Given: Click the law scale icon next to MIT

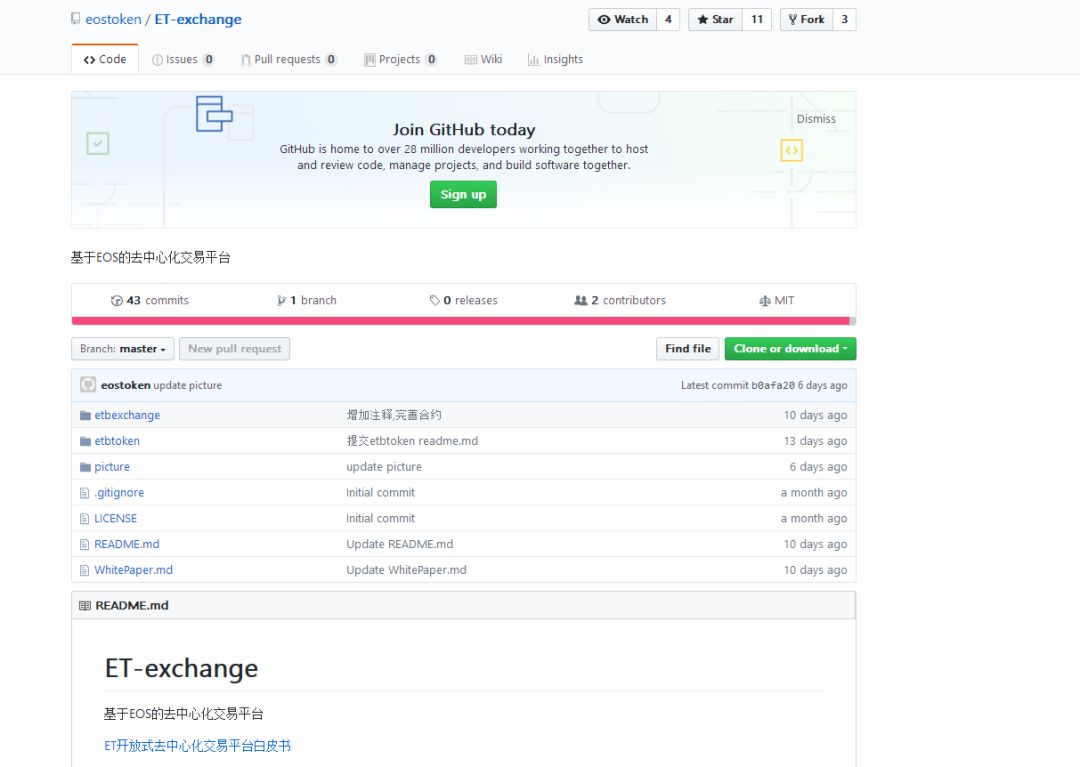Looking at the screenshot, I should pyautogui.click(x=765, y=301).
